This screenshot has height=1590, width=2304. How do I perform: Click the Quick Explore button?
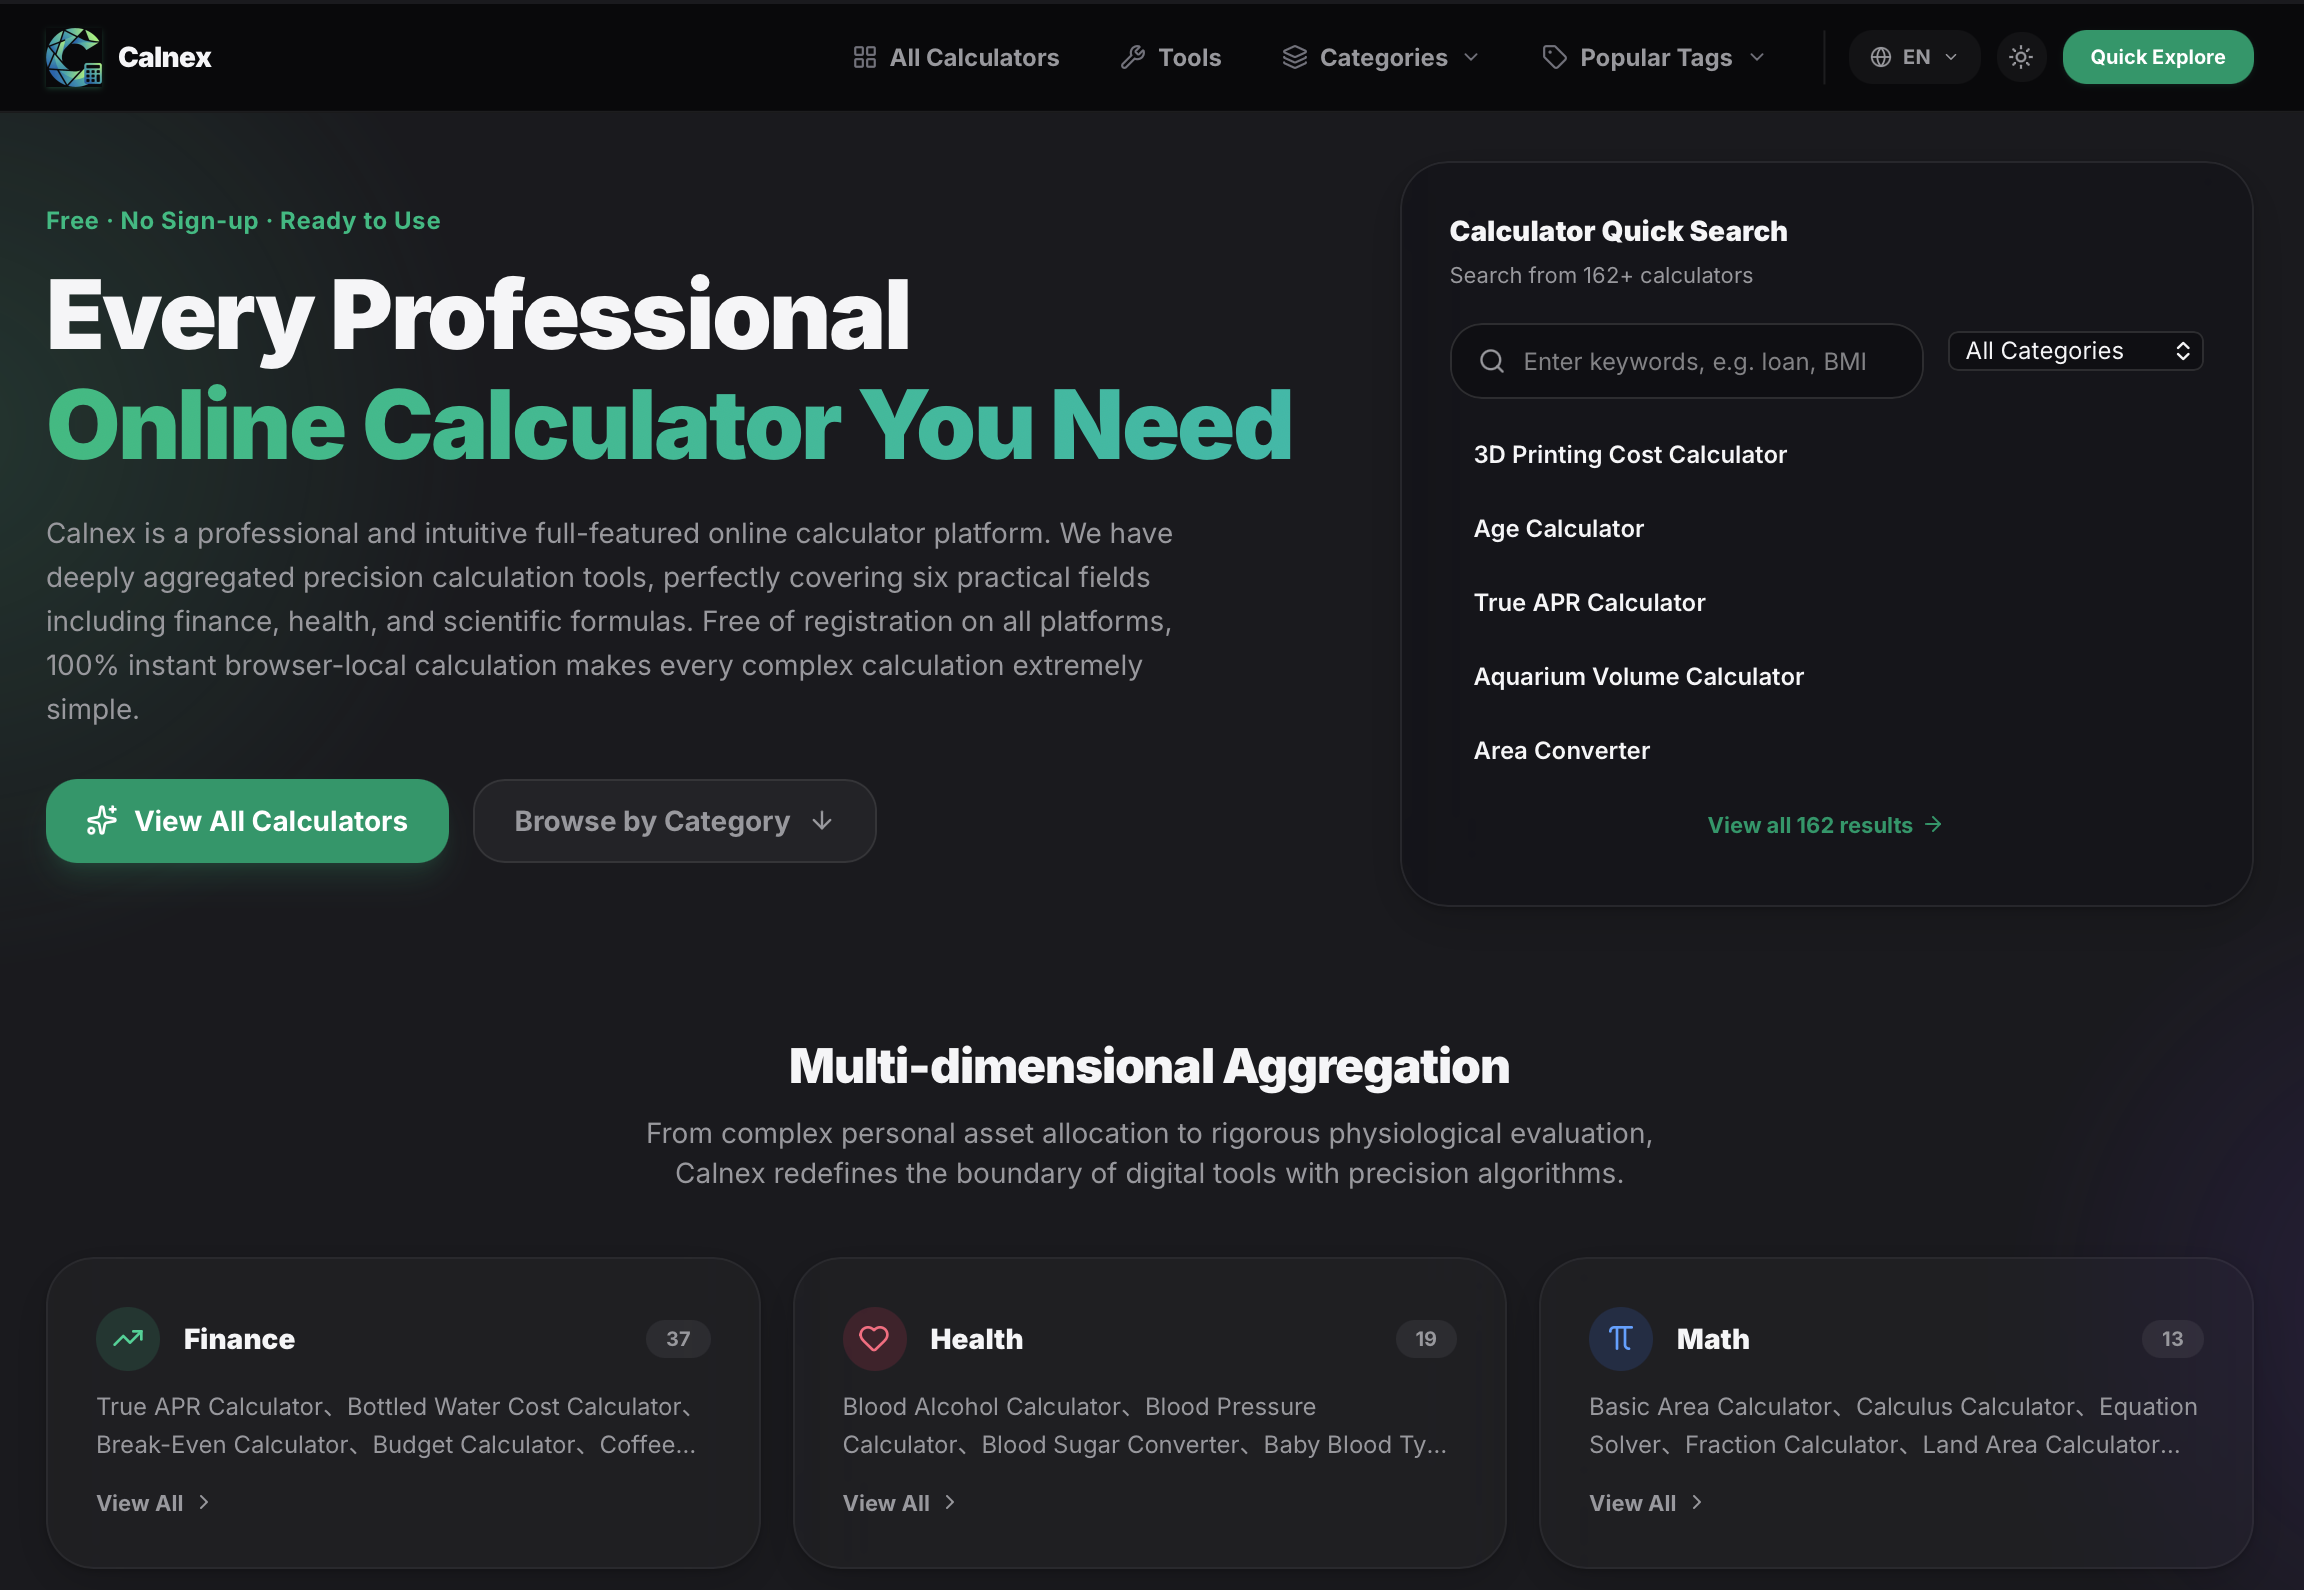(2158, 57)
